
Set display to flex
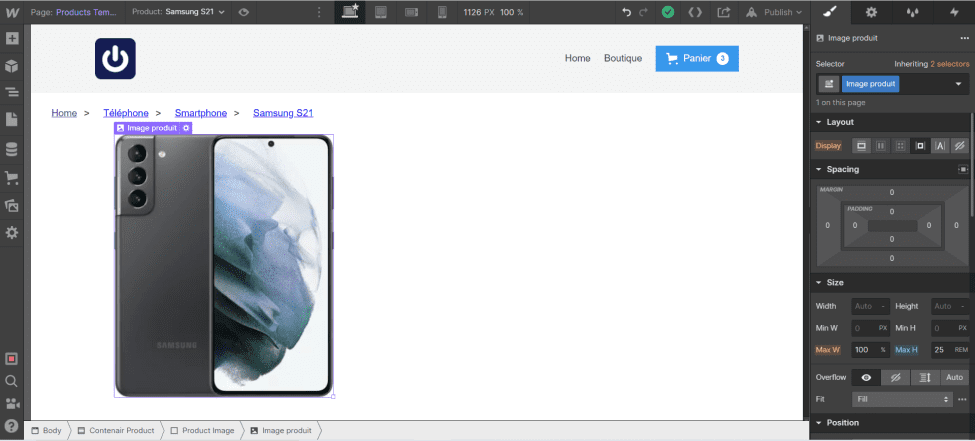click(x=880, y=146)
